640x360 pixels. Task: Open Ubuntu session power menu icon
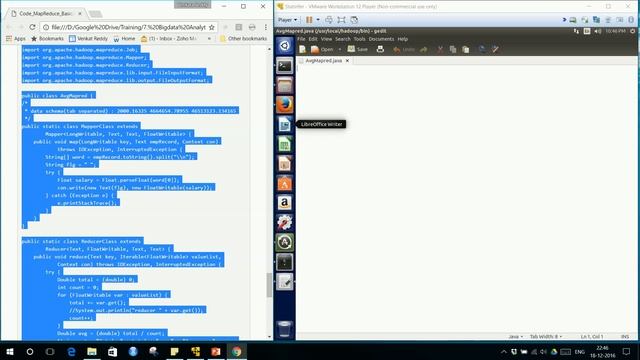point(633,31)
